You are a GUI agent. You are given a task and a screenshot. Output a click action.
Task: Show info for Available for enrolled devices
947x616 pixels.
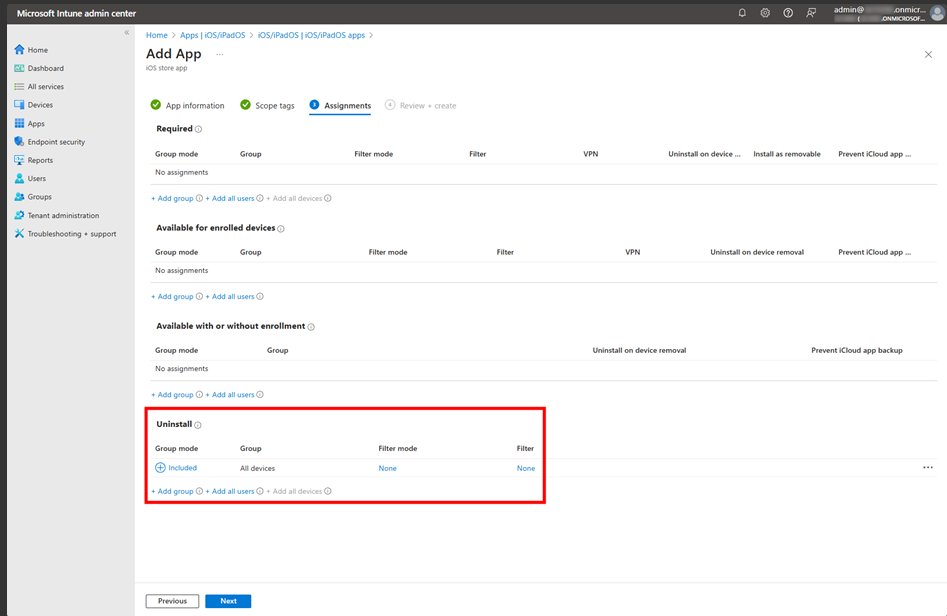pos(281,228)
